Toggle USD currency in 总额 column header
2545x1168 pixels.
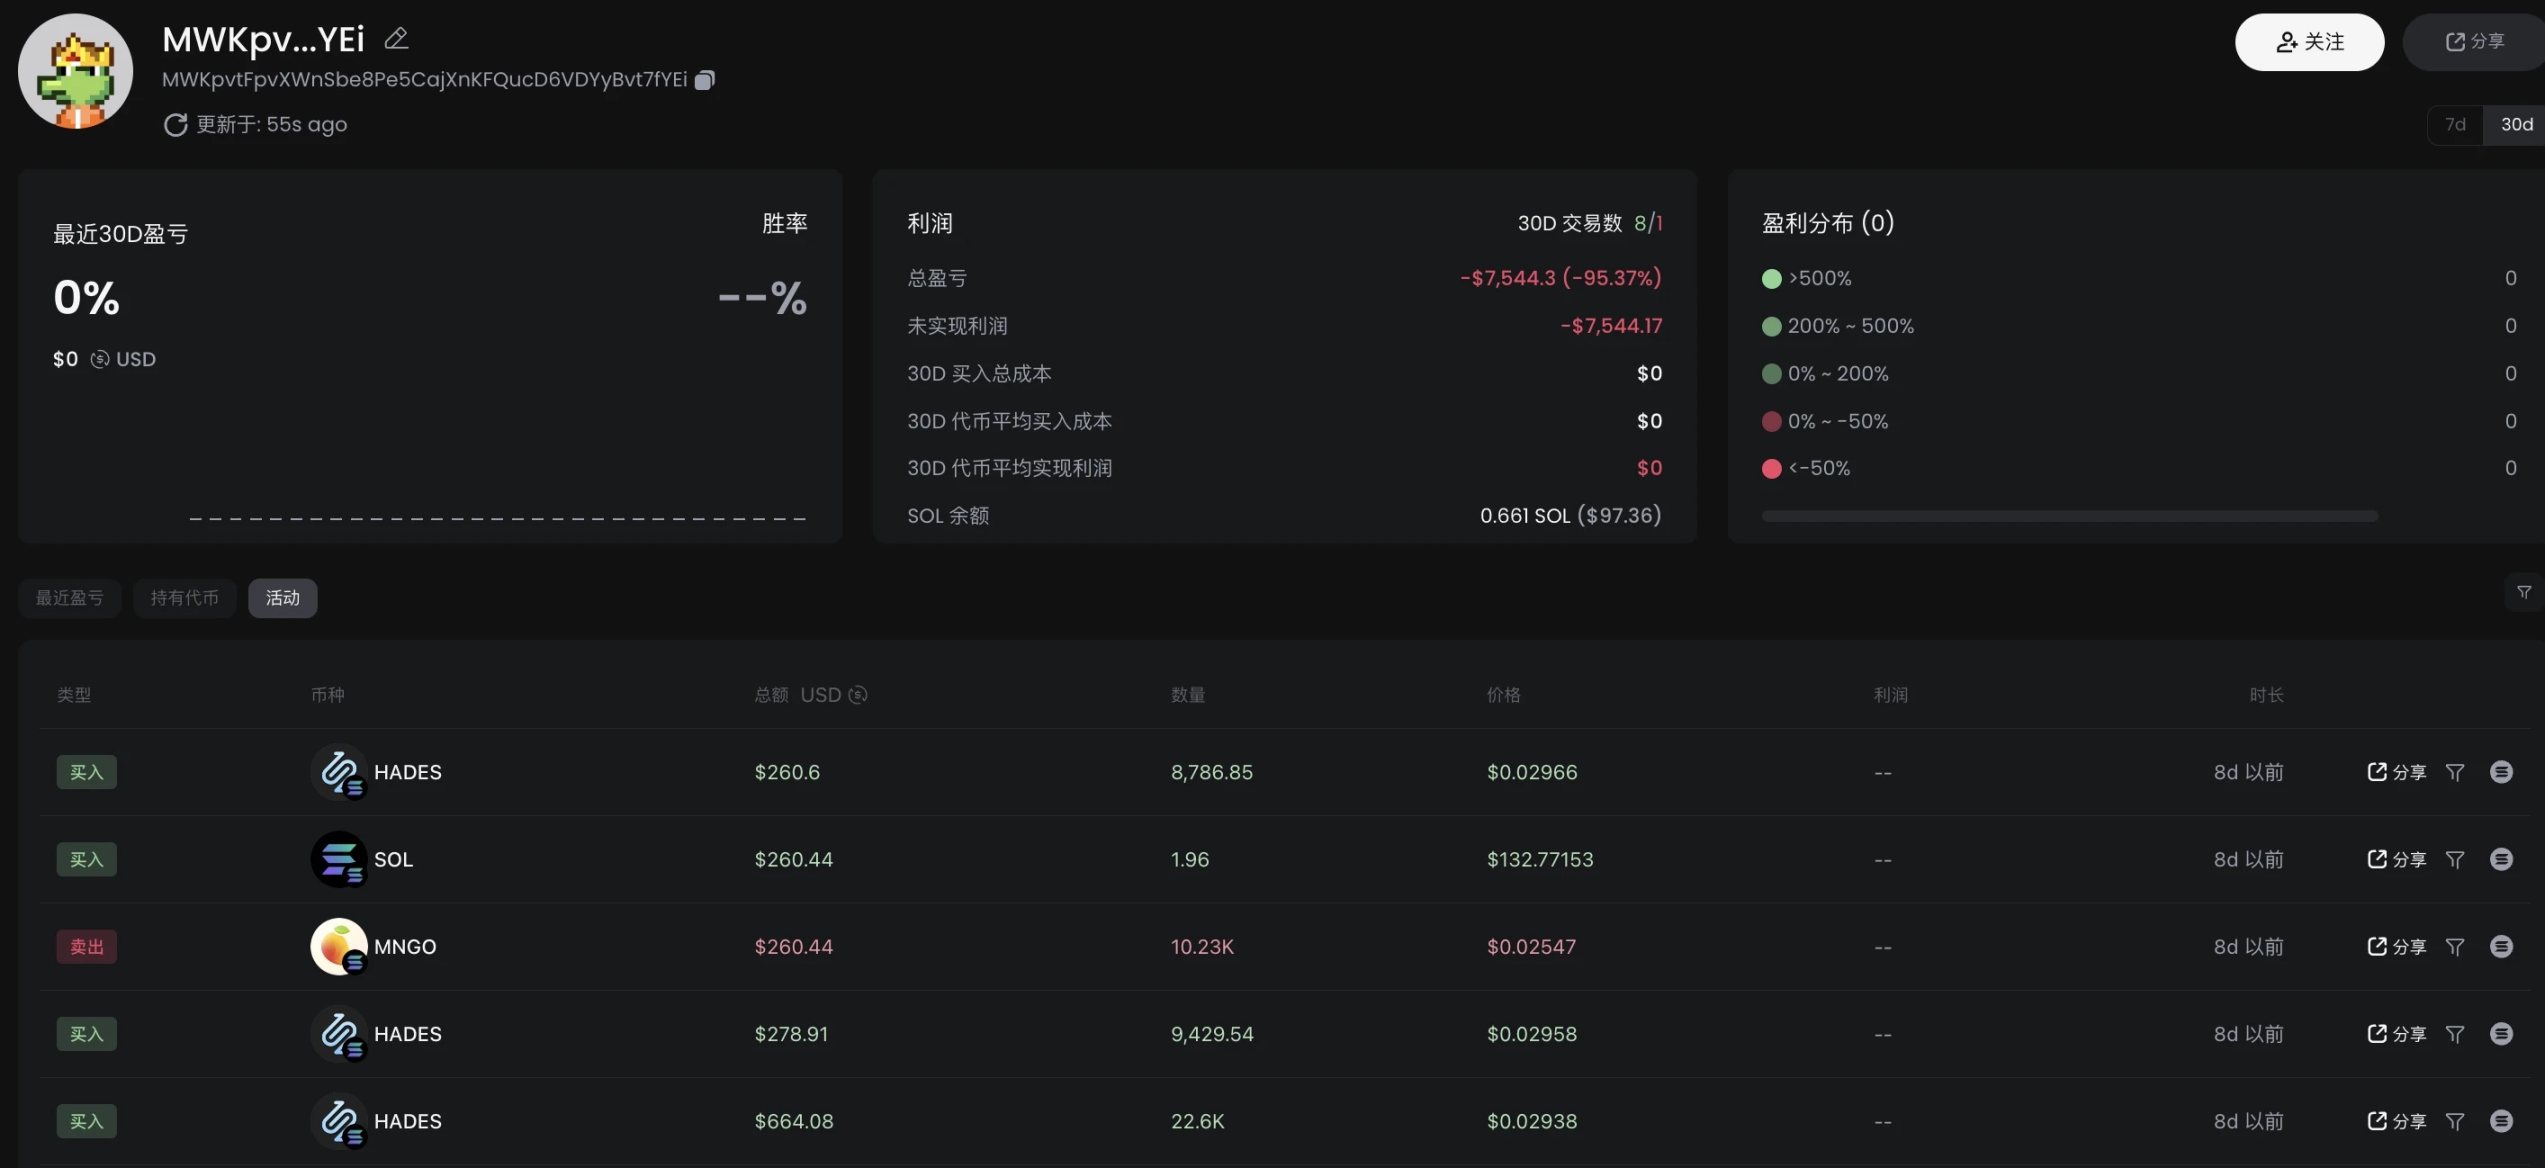[x=858, y=695]
